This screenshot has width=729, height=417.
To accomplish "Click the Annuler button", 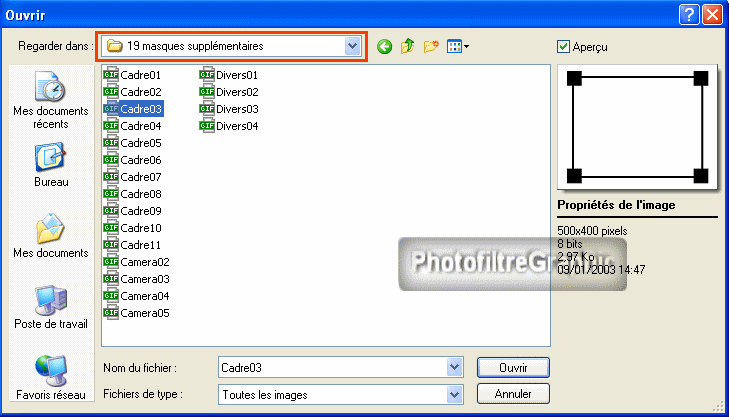I will pos(512,394).
